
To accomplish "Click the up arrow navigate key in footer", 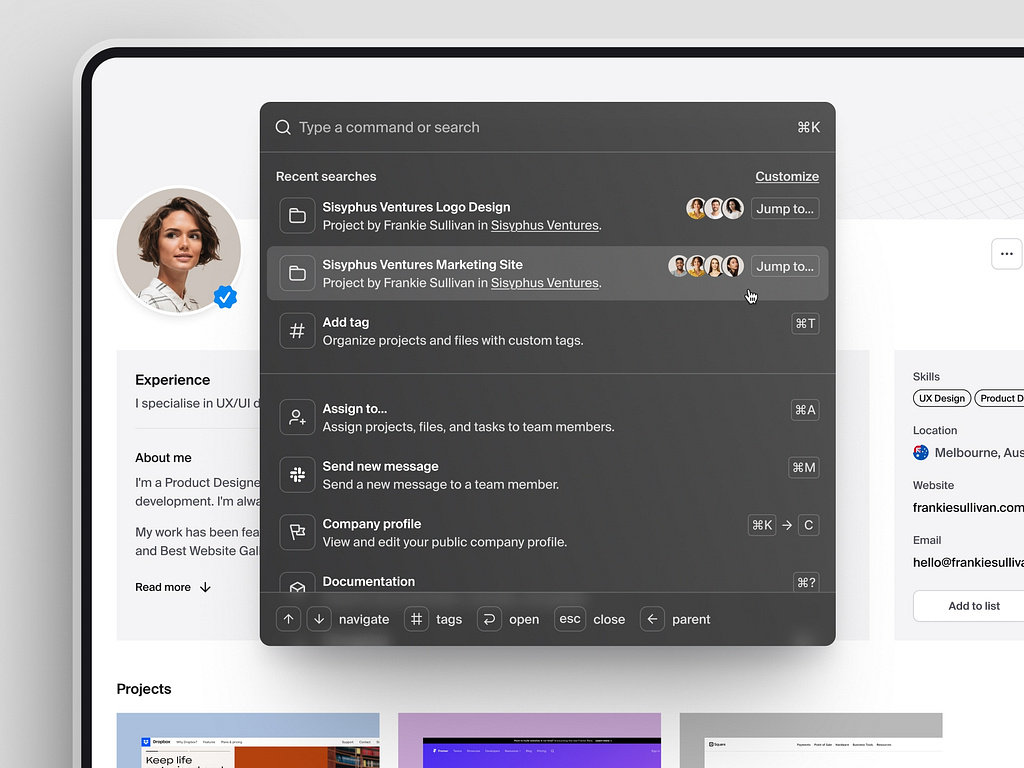I will coord(288,619).
